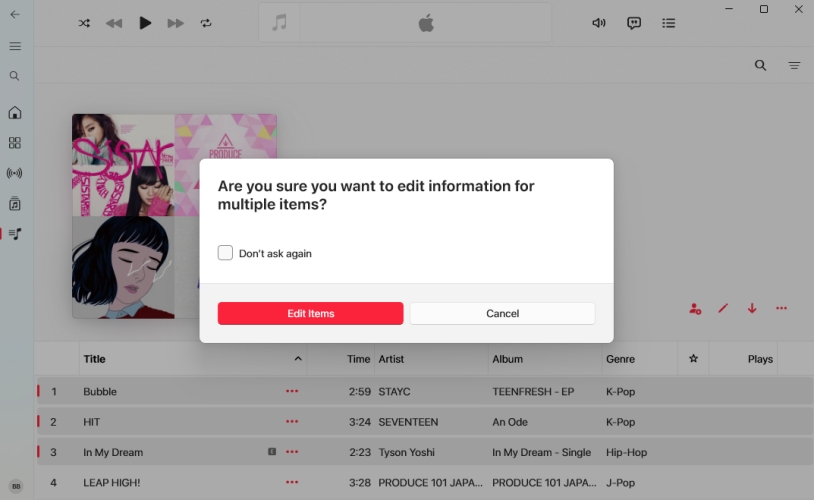Open the Library sidebar icon
Viewport: 814px width, 500px height.
[x=15, y=204]
